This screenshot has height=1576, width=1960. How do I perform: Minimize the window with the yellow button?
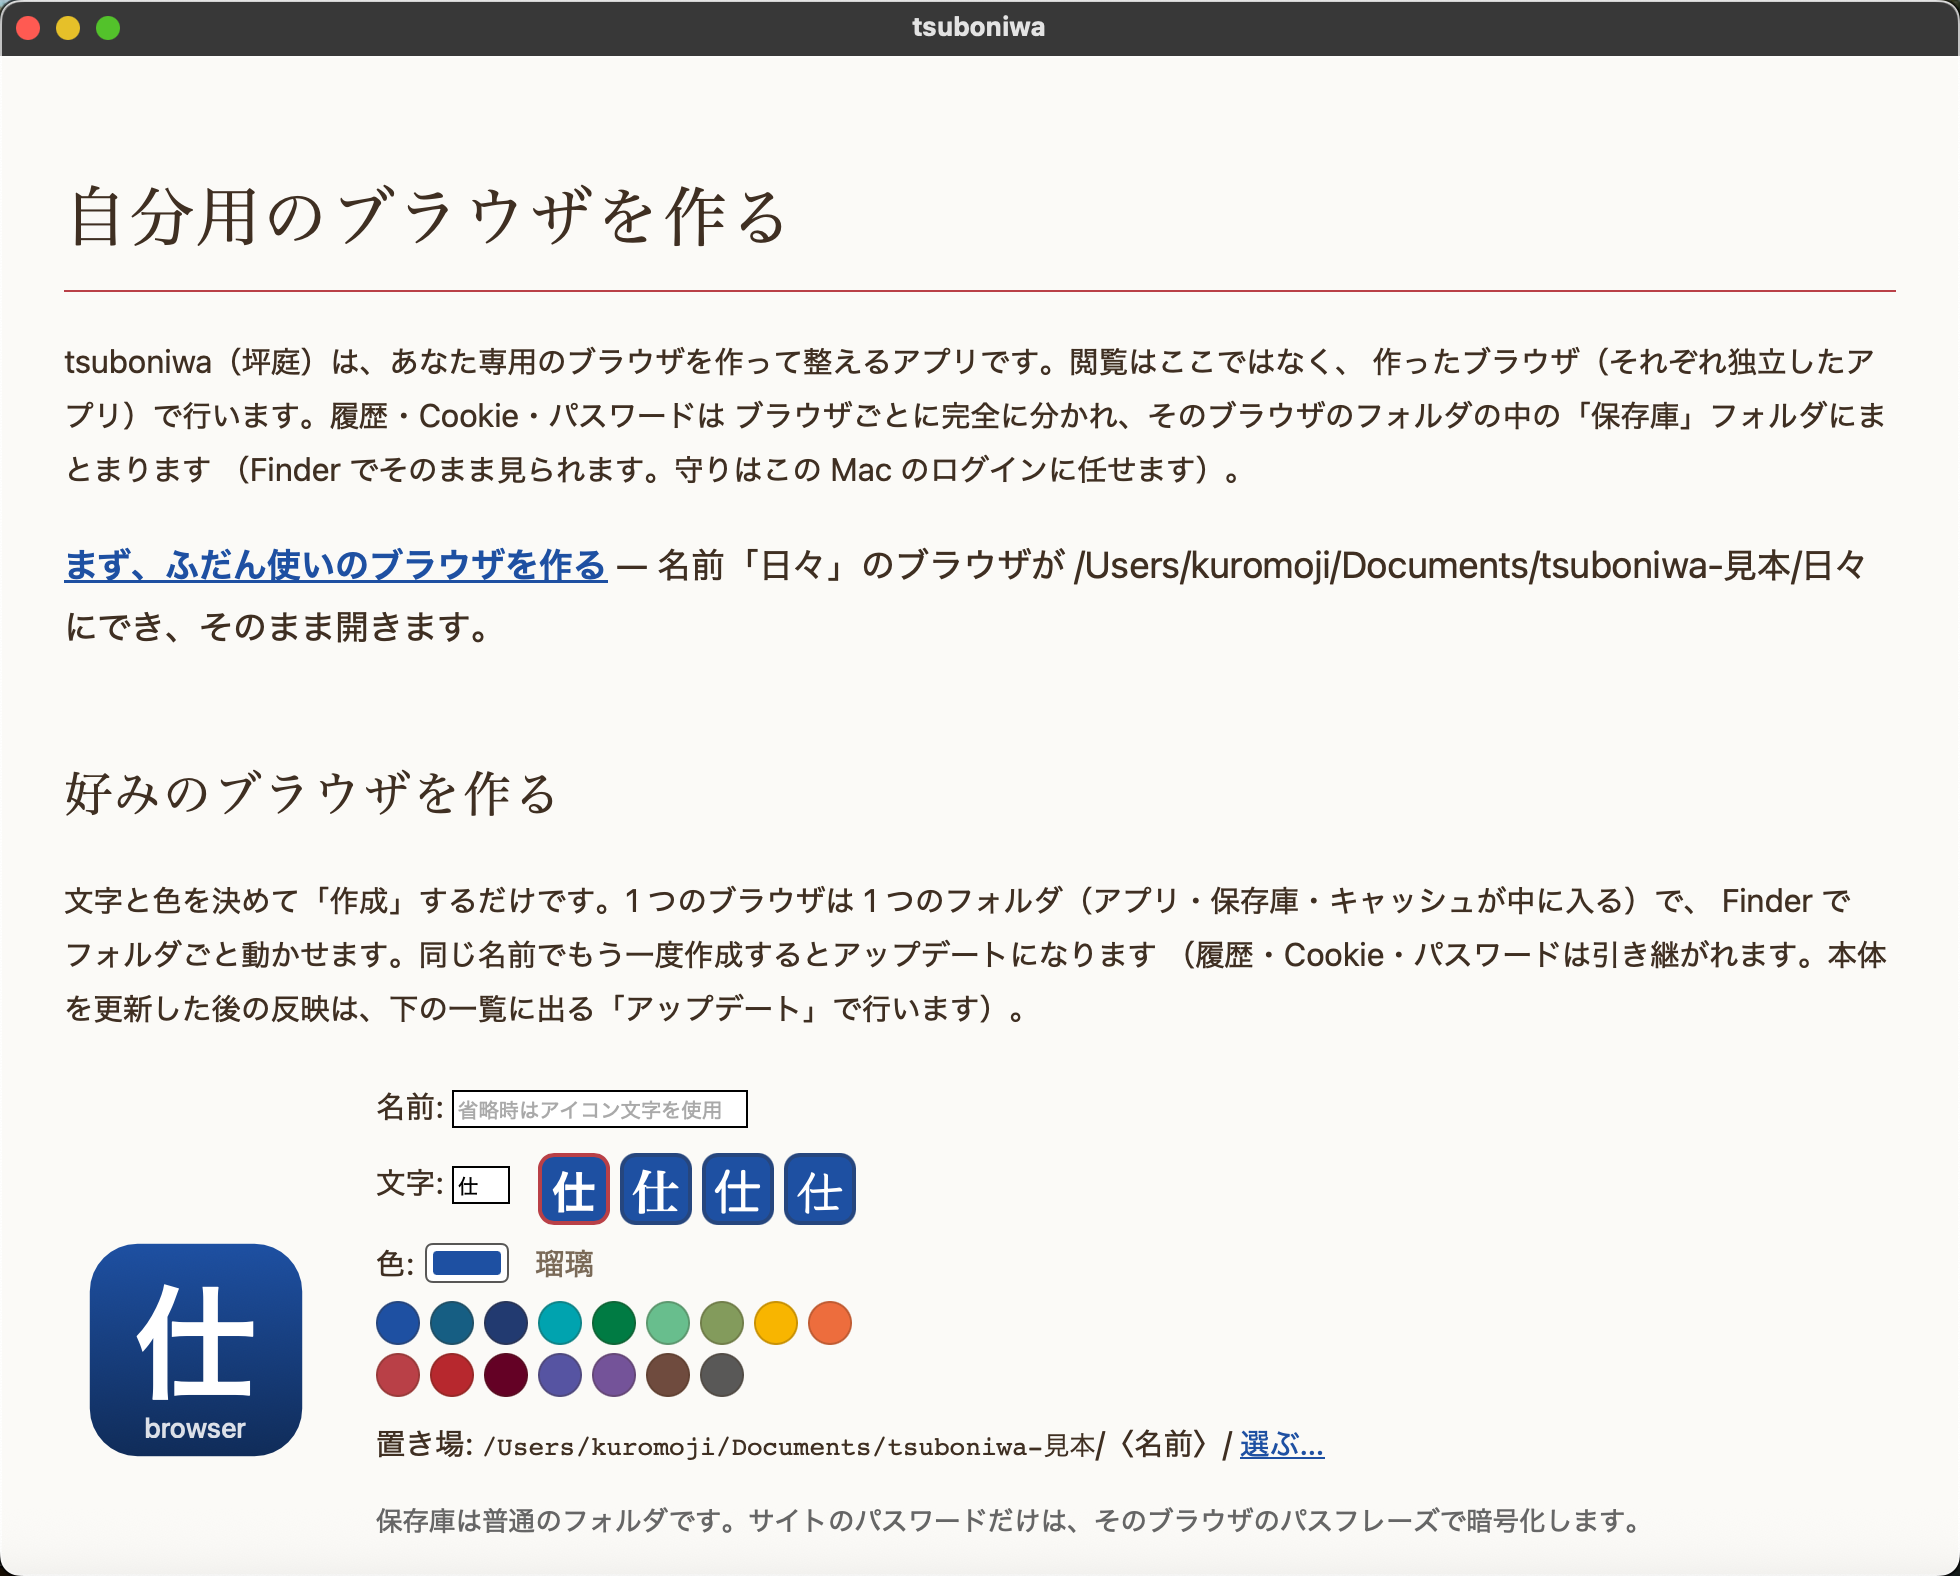[x=68, y=28]
